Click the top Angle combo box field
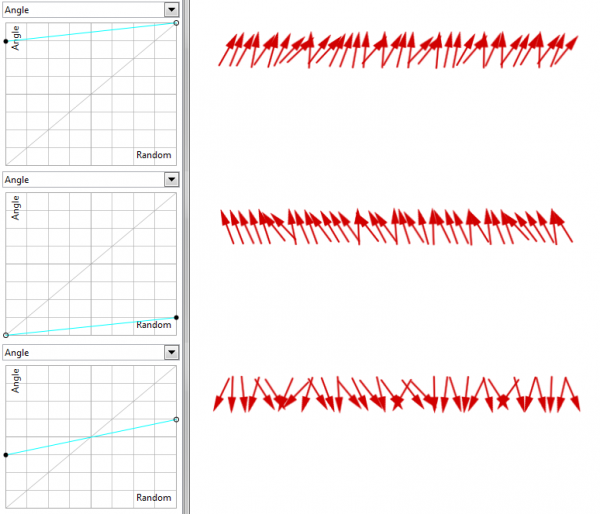The height and width of the screenshot is (514, 600). click(x=91, y=10)
